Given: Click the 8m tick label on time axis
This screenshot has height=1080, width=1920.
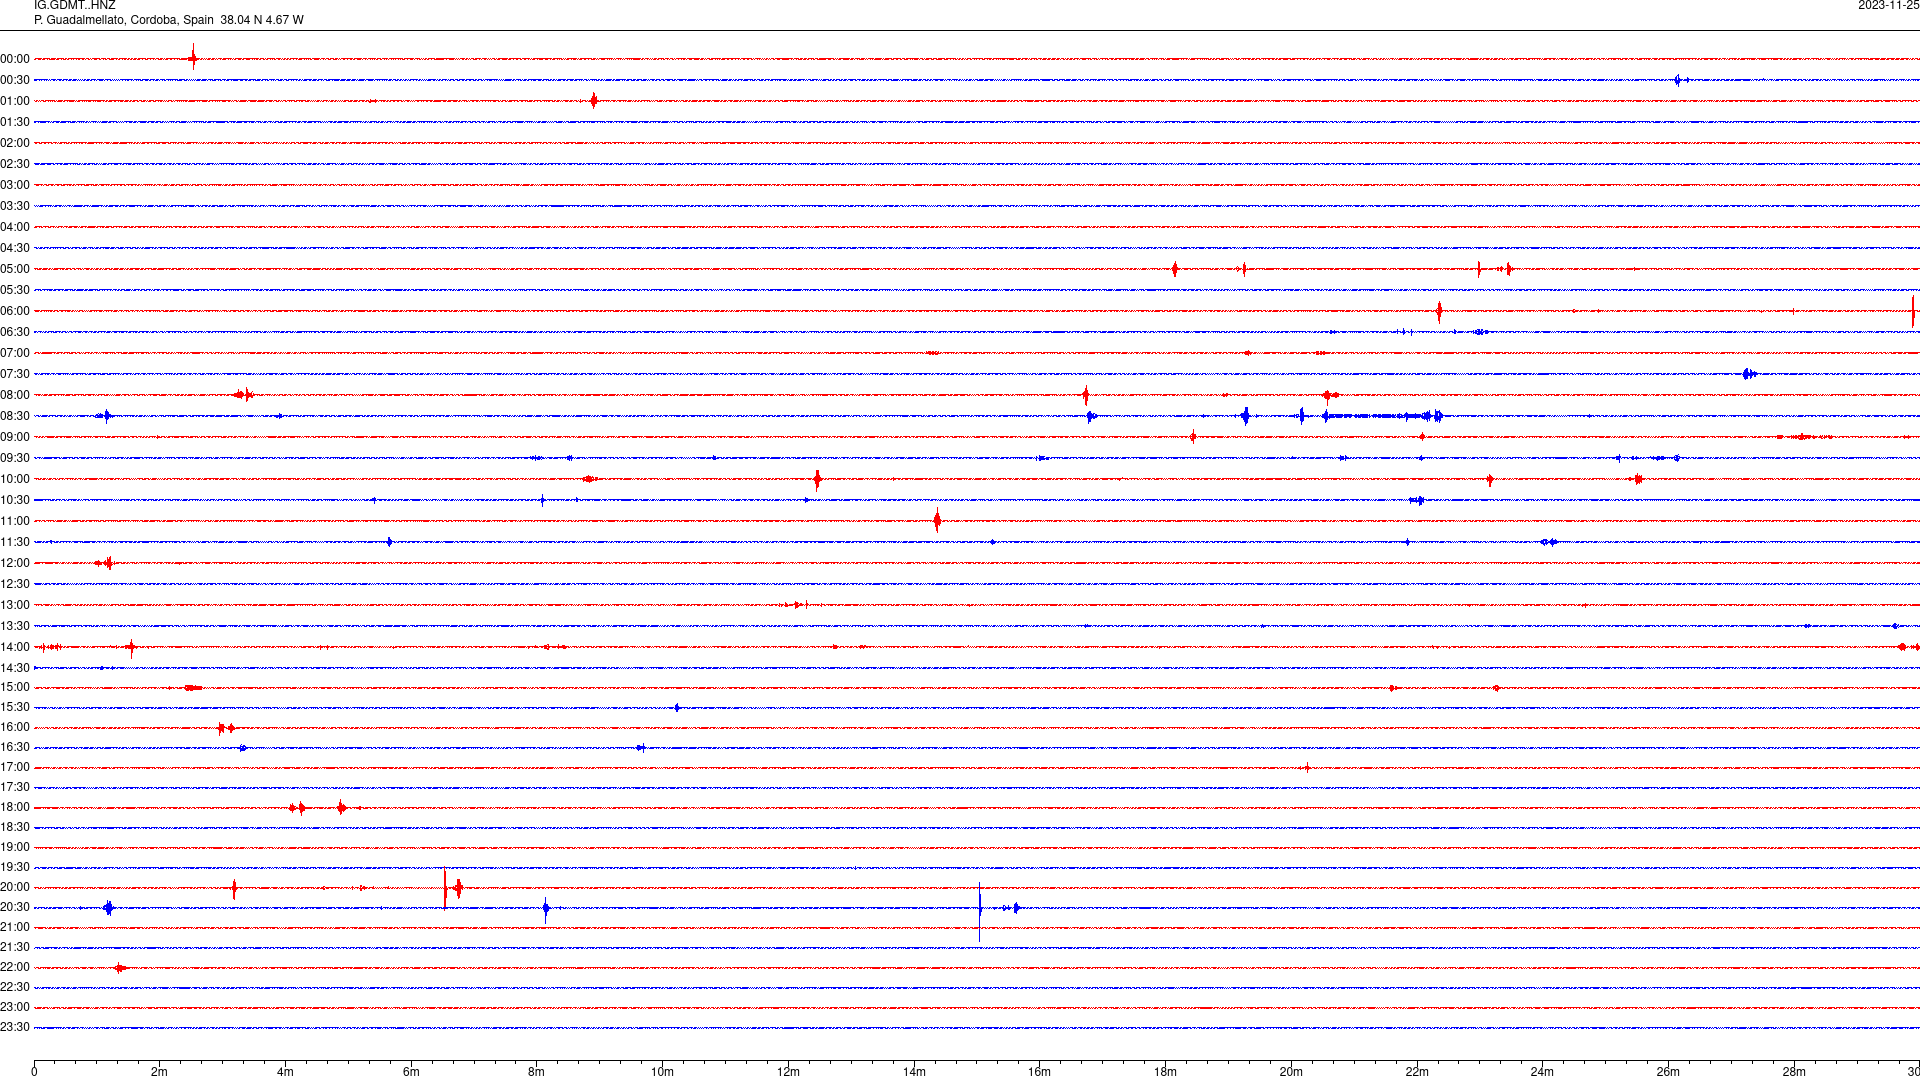Looking at the screenshot, I should point(537,1072).
